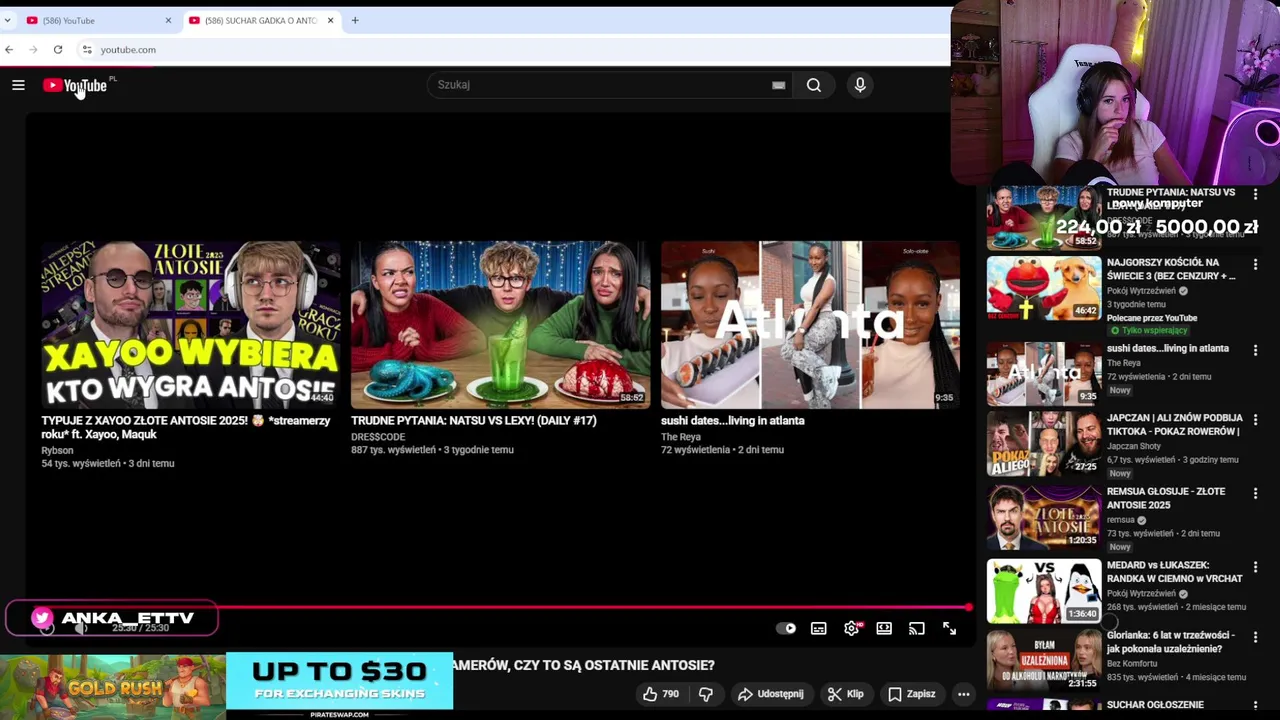Open the Xayoo Złote Antosie thumbnail
The width and height of the screenshot is (1280, 720).
click(x=190, y=324)
